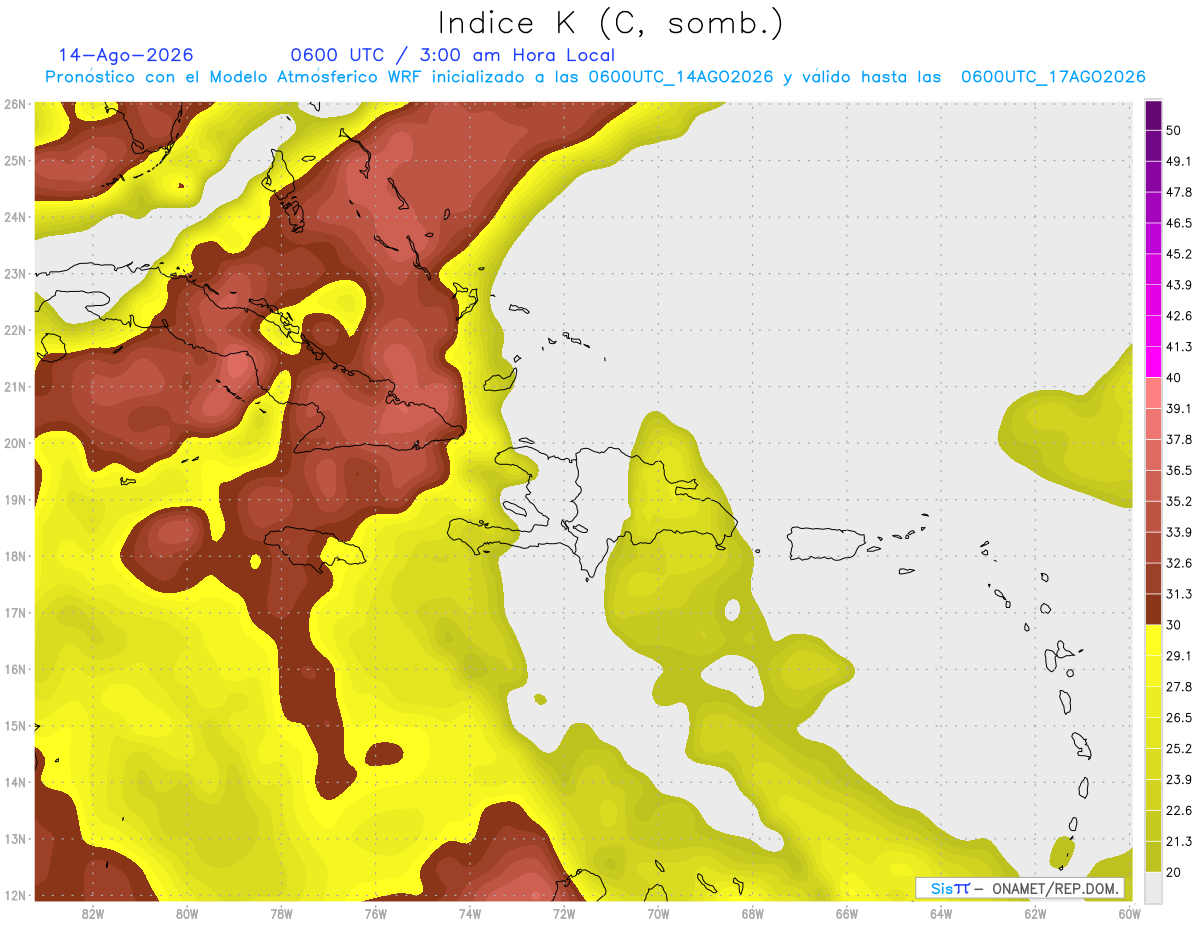Click the latitude label "16N"
This screenshot has width=1200, height=927.
click(x=15, y=669)
